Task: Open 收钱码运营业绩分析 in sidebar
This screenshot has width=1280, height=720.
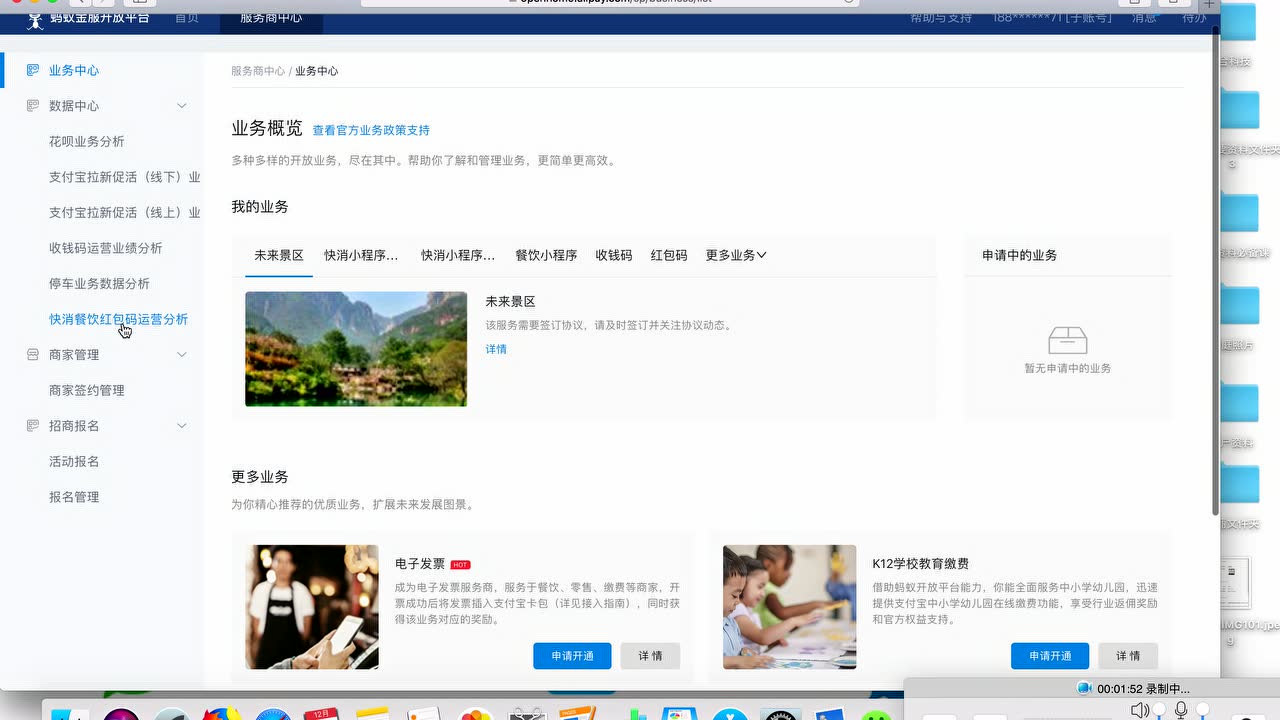Action: coord(105,248)
